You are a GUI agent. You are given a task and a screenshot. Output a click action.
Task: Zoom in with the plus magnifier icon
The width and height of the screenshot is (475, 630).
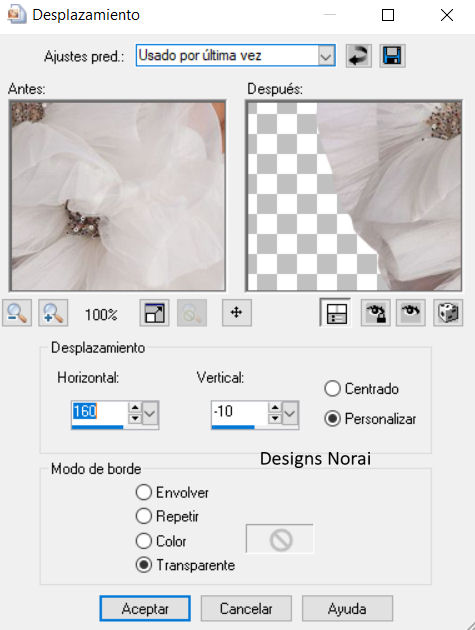click(x=53, y=313)
